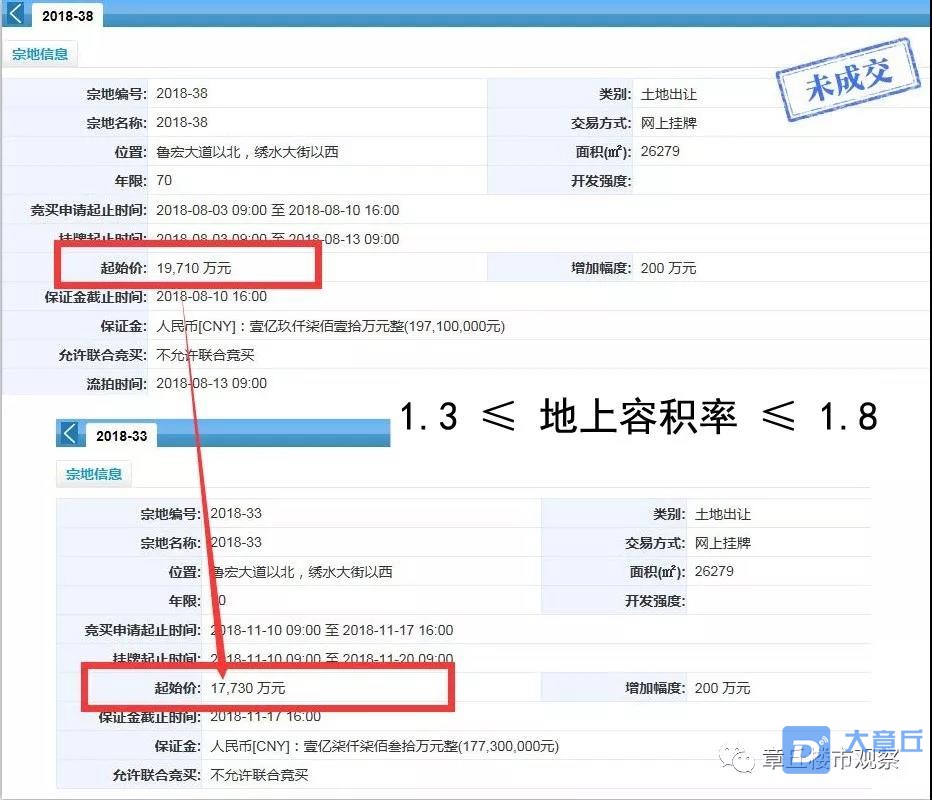
Task: Click the starting price 17,730 万元
Action: pos(248,688)
